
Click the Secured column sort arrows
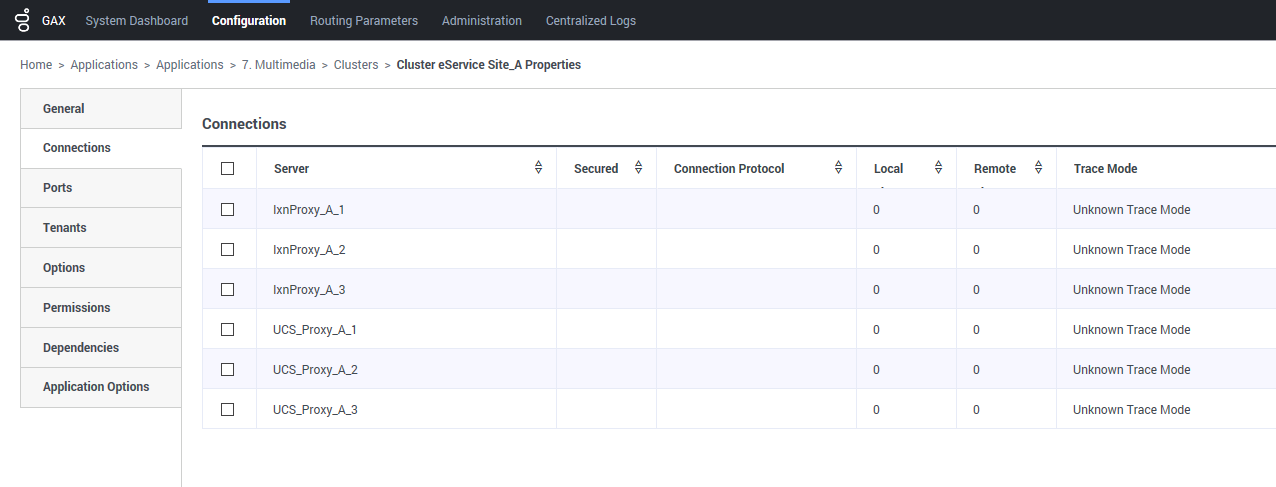coord(638,168)
